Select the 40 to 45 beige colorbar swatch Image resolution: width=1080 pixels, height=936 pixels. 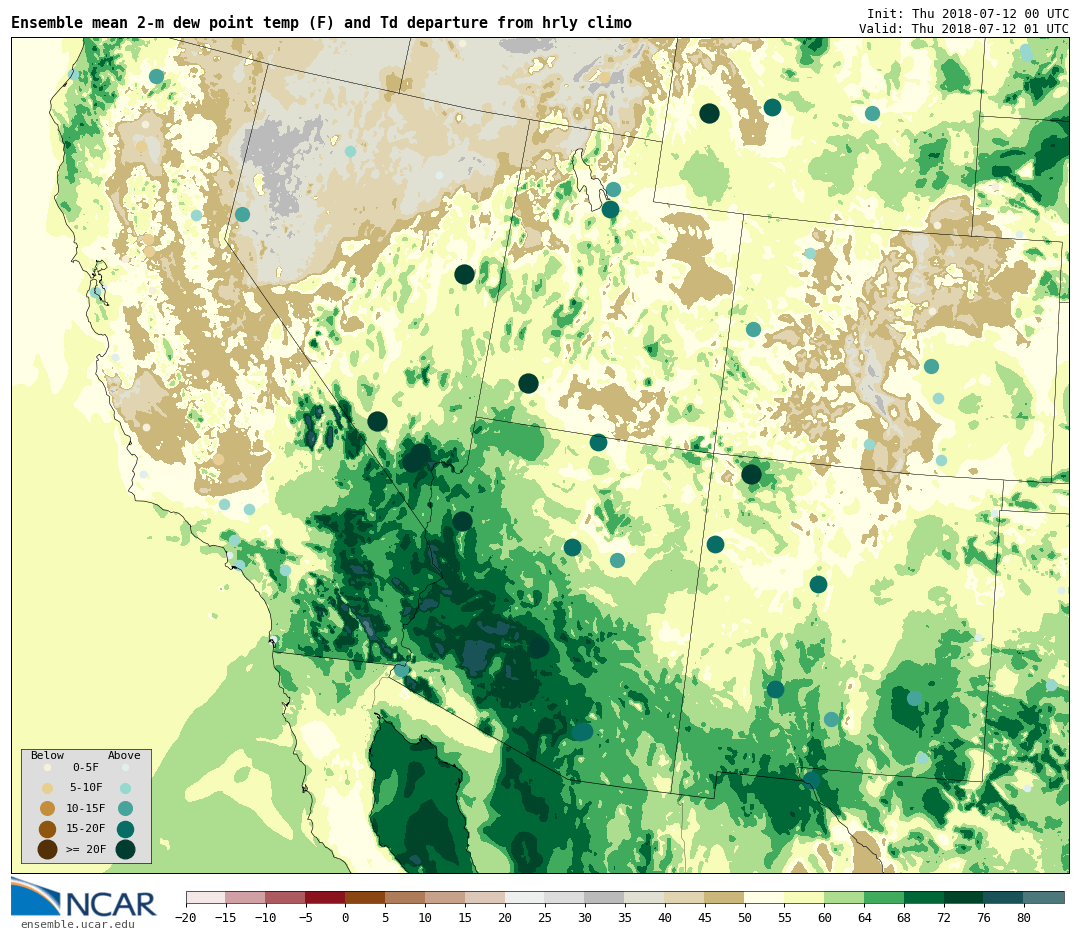pos(685,897)
